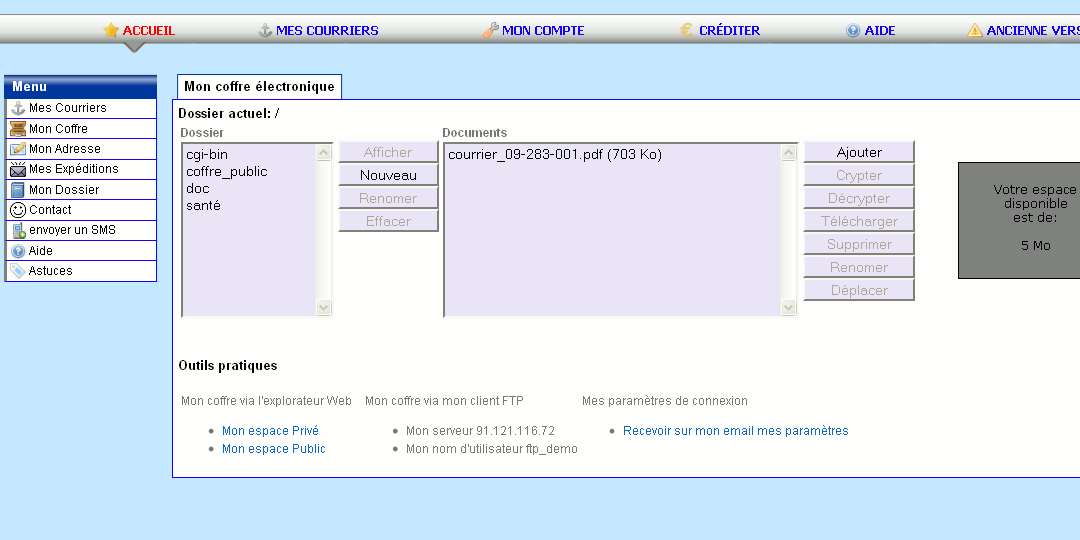Click the Crypter button
The height and width of the screenshot is (540, 1080).
tap(859, 176)
